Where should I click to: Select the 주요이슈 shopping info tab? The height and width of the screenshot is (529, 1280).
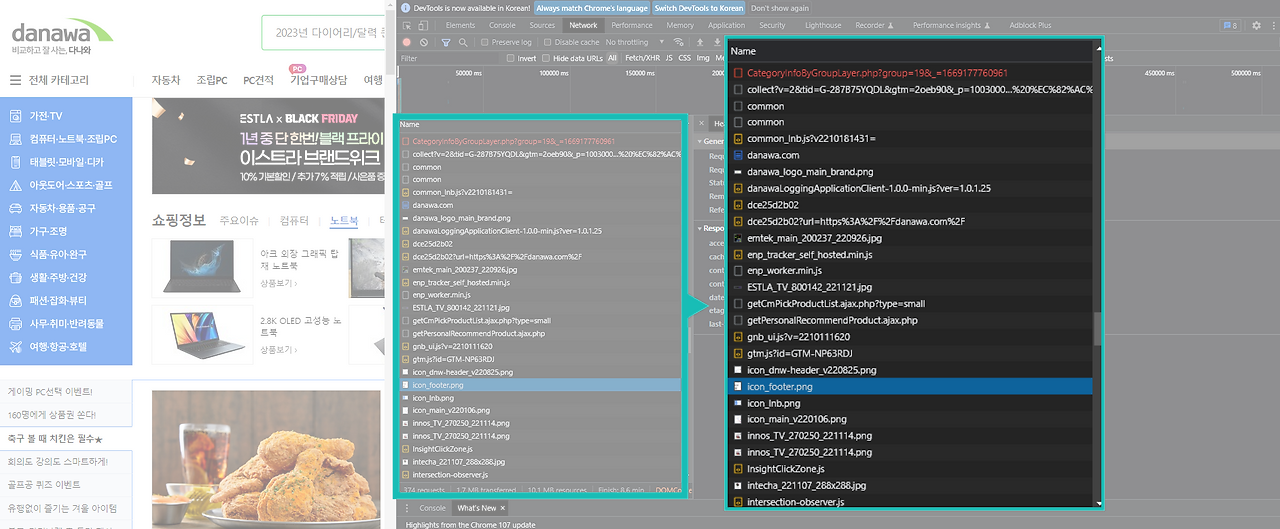tap(239, 220)
